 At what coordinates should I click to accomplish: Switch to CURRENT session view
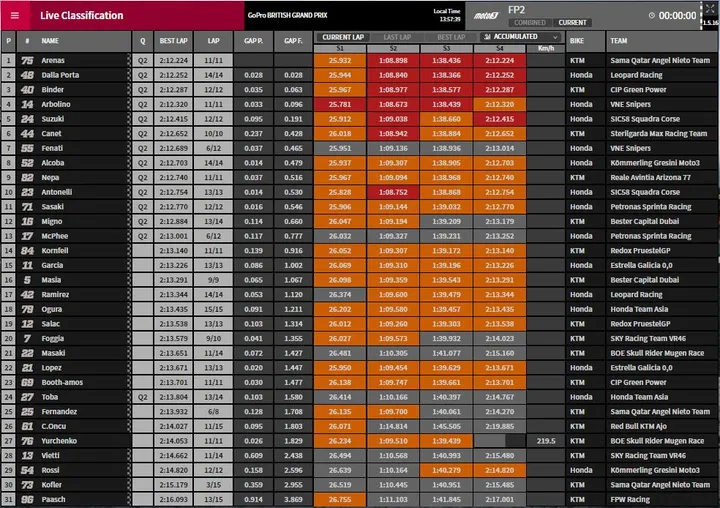pos(572,23)
